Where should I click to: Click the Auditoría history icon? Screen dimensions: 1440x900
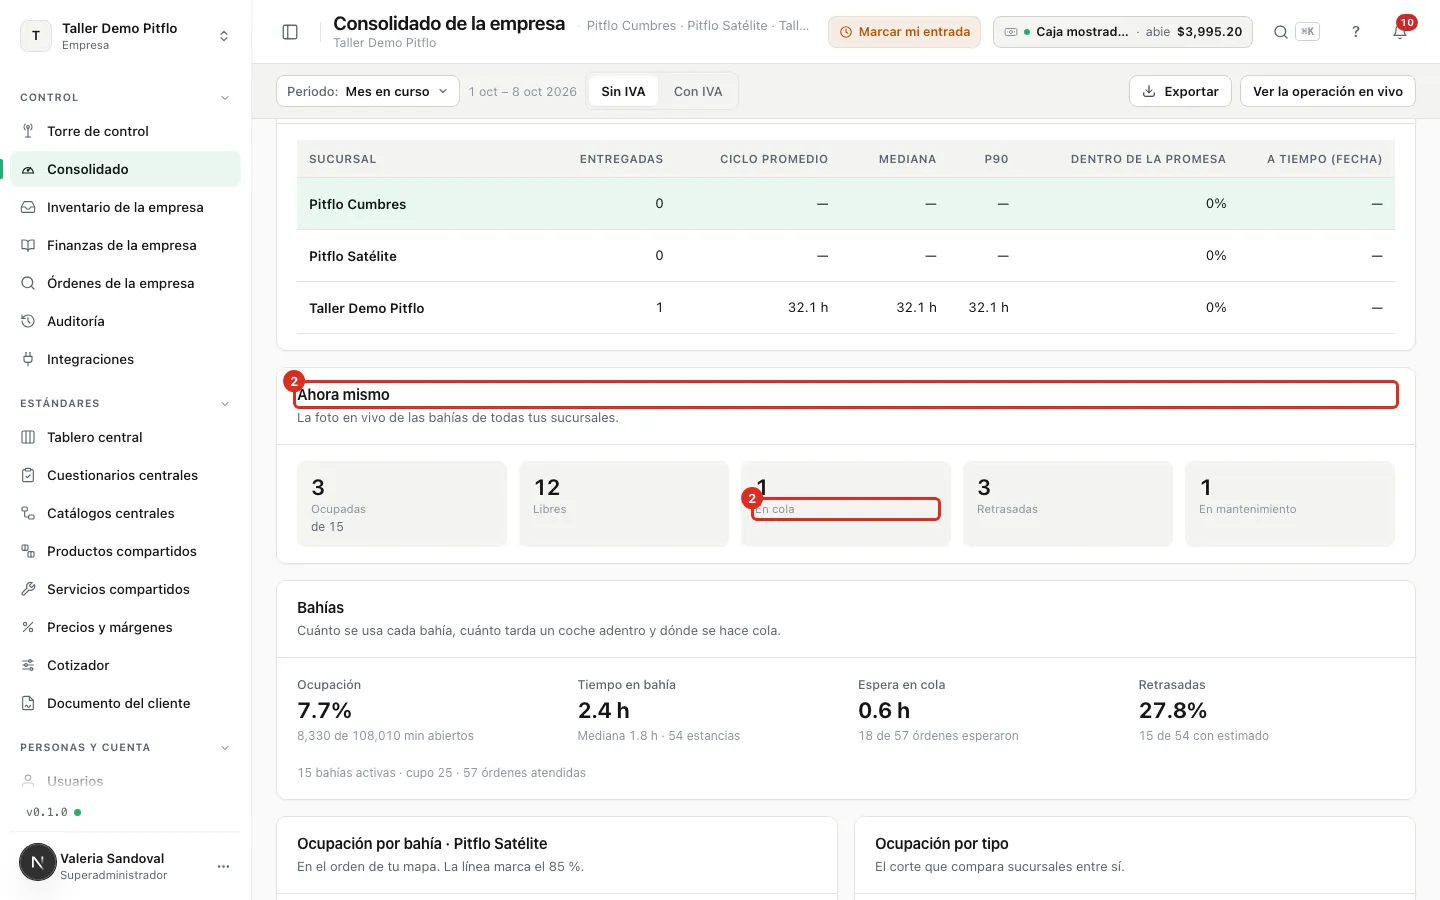[x=28, y=321]
